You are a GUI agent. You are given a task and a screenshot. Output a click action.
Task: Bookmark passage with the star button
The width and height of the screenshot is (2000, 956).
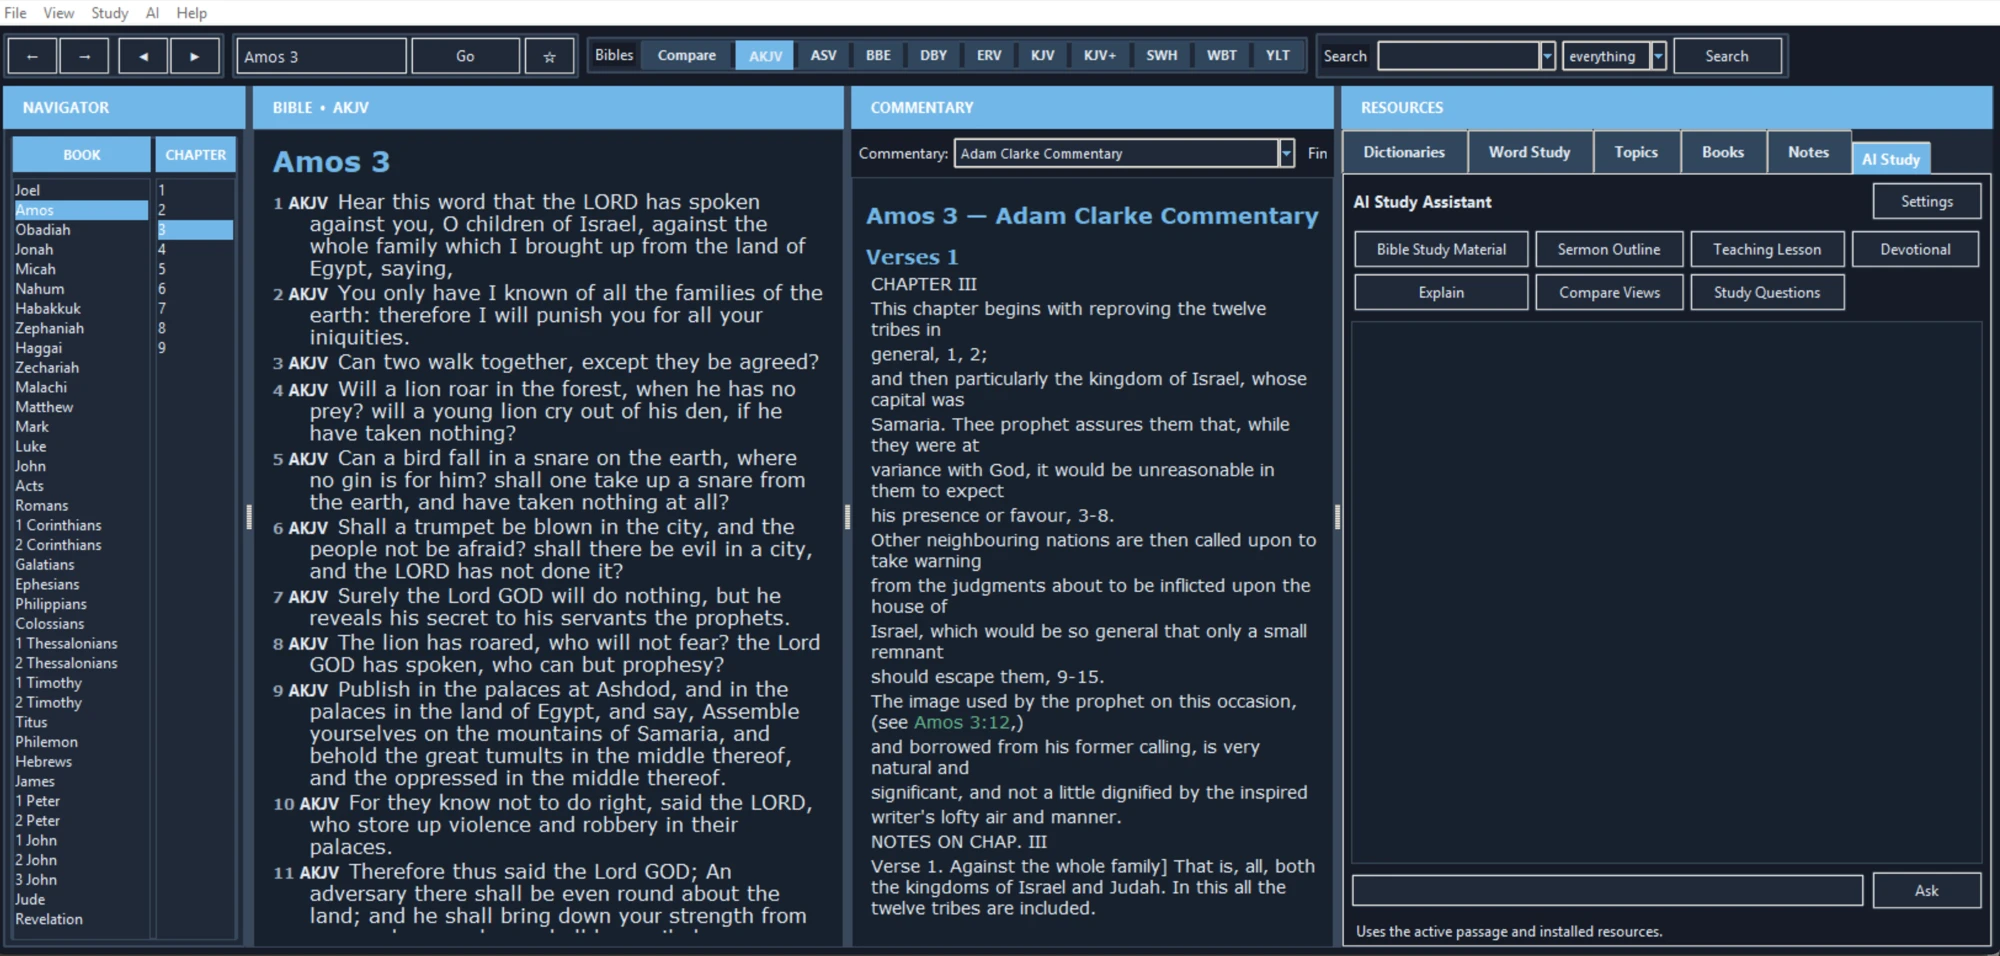tap(549, 56)
